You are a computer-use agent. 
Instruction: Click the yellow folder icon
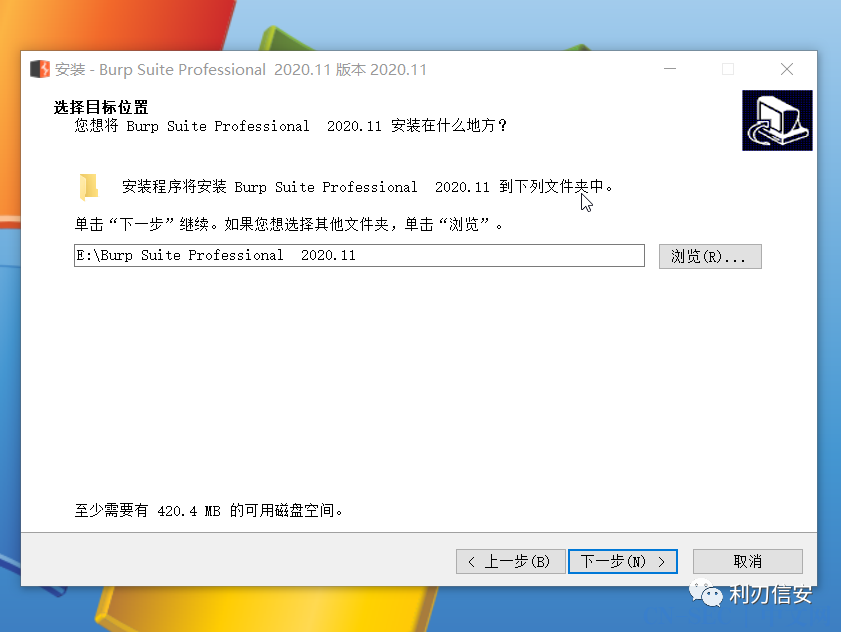coord(88,187)
